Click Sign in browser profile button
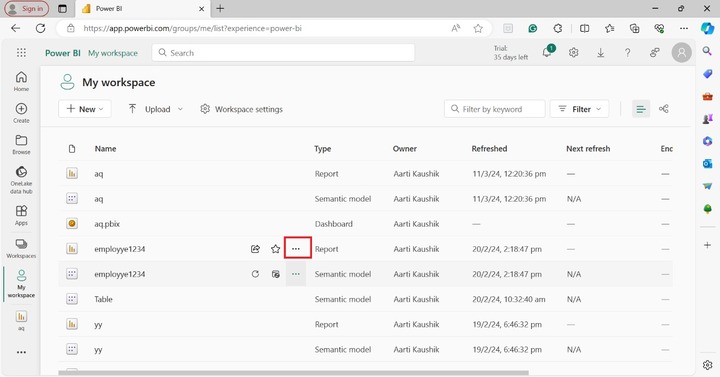Viewport: 720px width, 377px height. (27, 8)
